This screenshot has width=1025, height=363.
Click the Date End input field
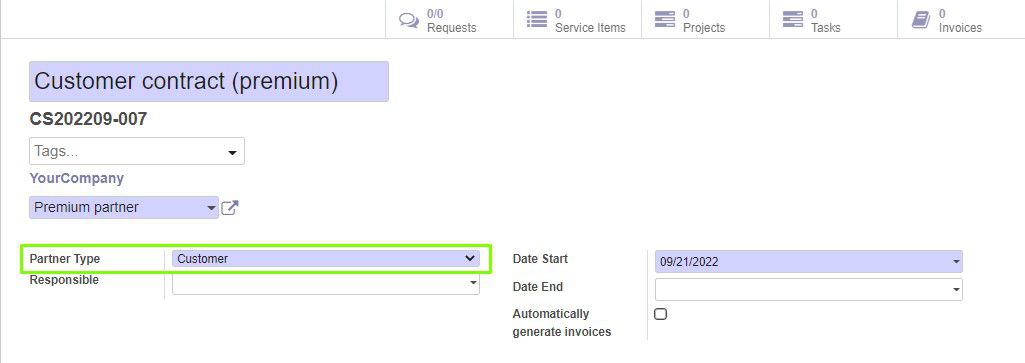tap(809, 289)
